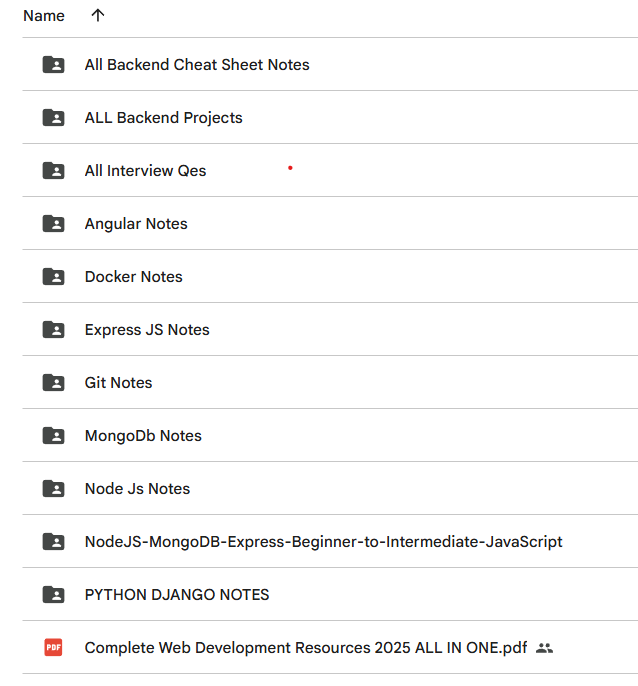Select All Interview Qes folder name

point(145,171)
